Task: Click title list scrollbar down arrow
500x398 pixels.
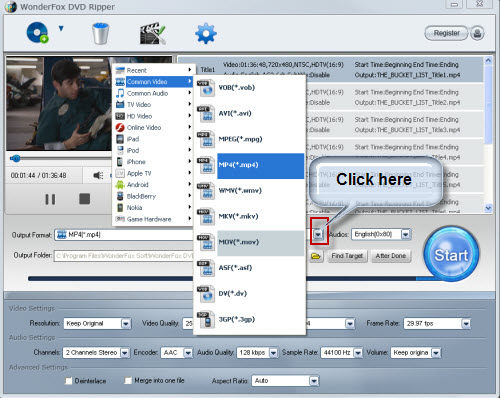Action: tap(489, 208)
